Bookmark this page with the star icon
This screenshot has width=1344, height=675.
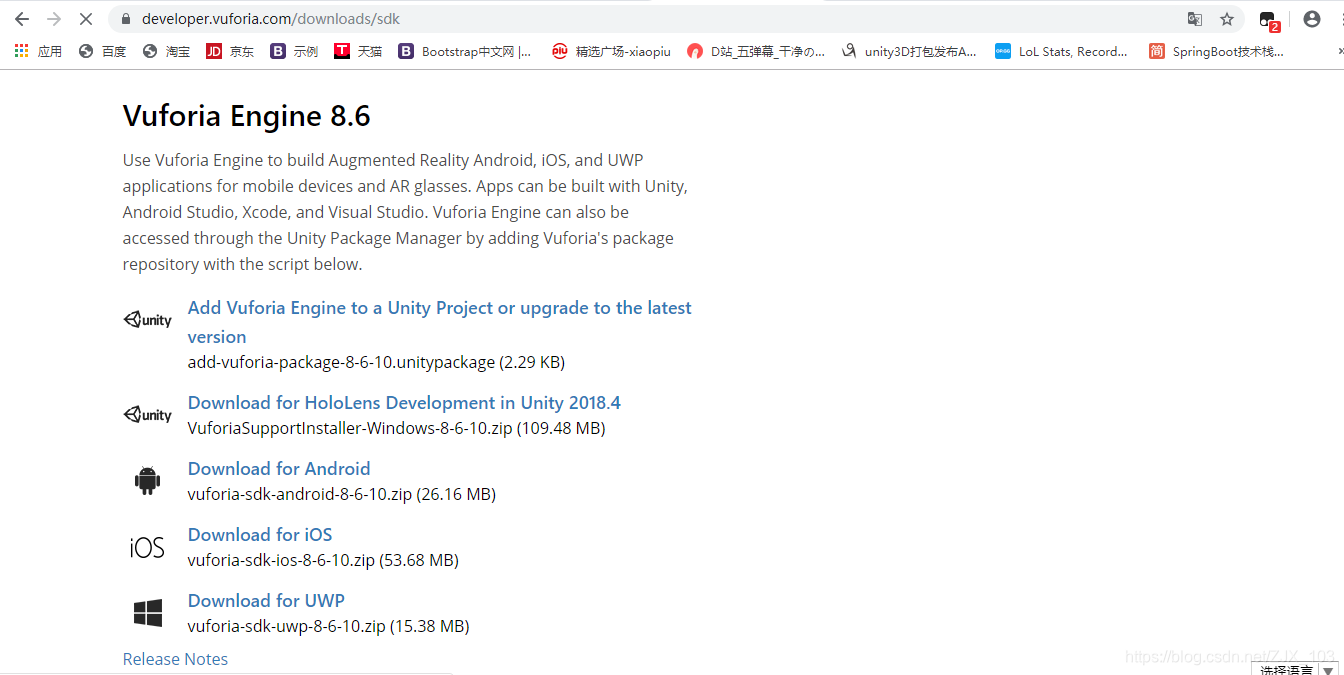[1227, 19]
